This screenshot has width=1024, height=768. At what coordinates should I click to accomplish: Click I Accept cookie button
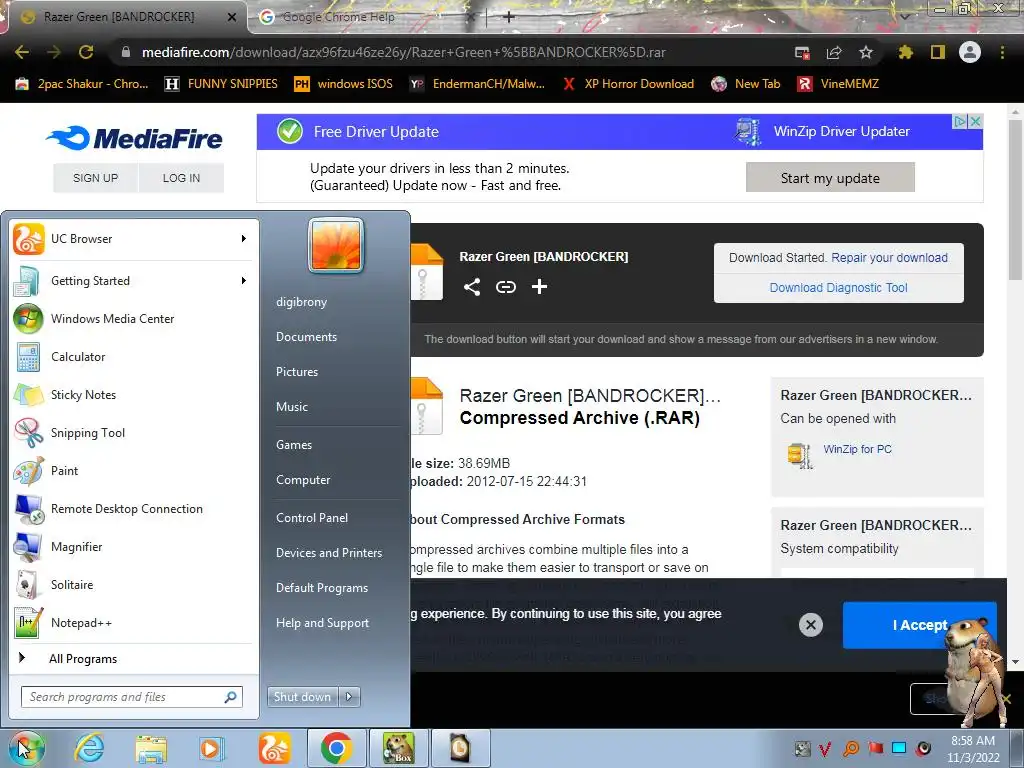920,625
